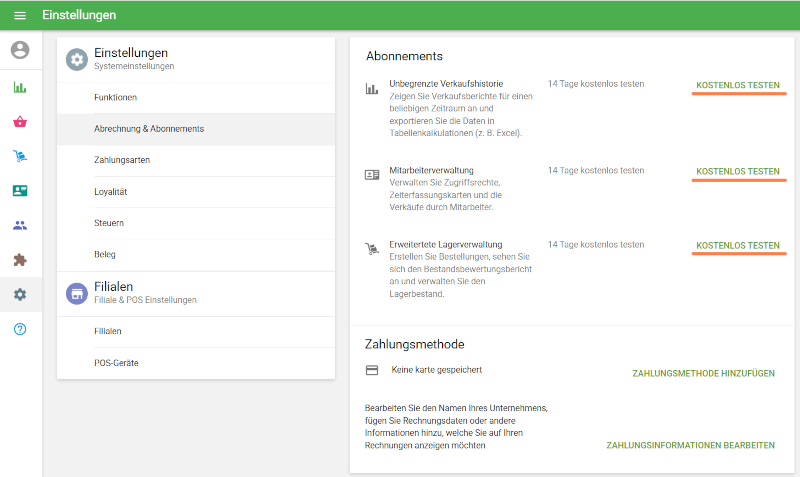Select Abrechnung & Abonnements menu item
Image resolution: width=800 pixels, height=477 pixels.
(149, 129)
